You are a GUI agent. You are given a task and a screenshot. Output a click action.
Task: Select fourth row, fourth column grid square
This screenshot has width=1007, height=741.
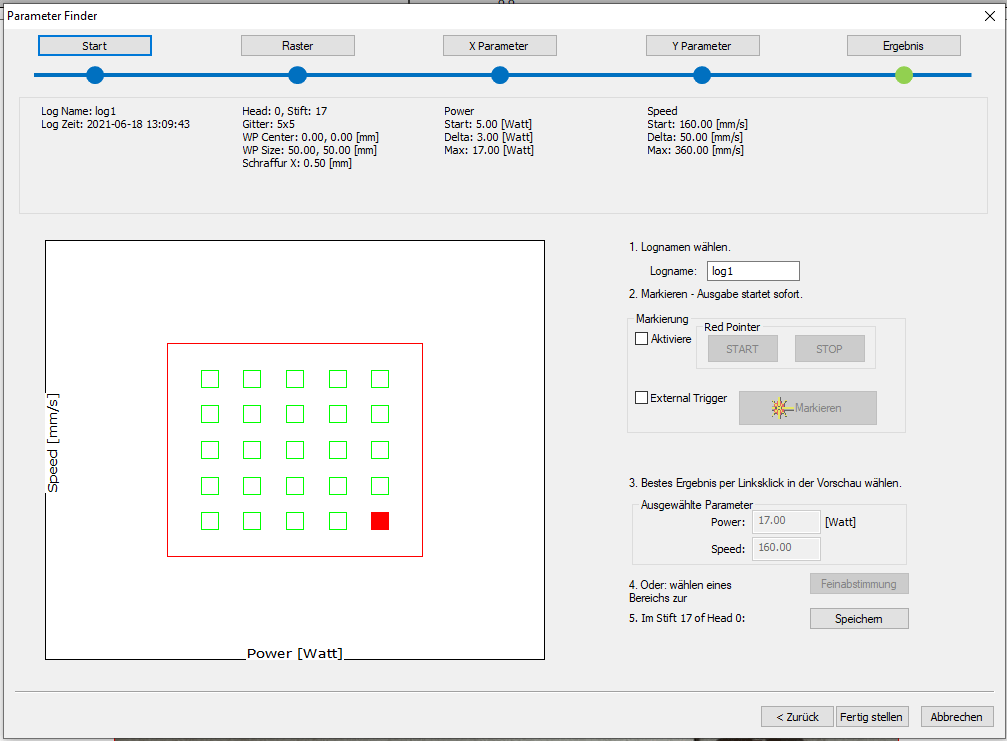[x=338, y=486]
